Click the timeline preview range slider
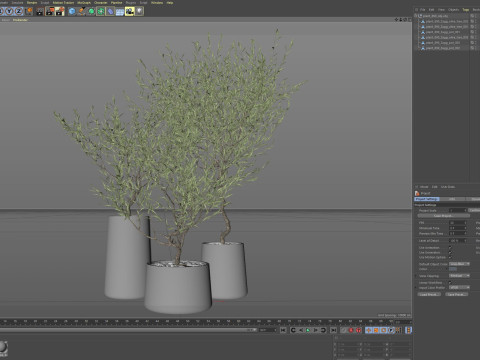 tap(128, 330)
